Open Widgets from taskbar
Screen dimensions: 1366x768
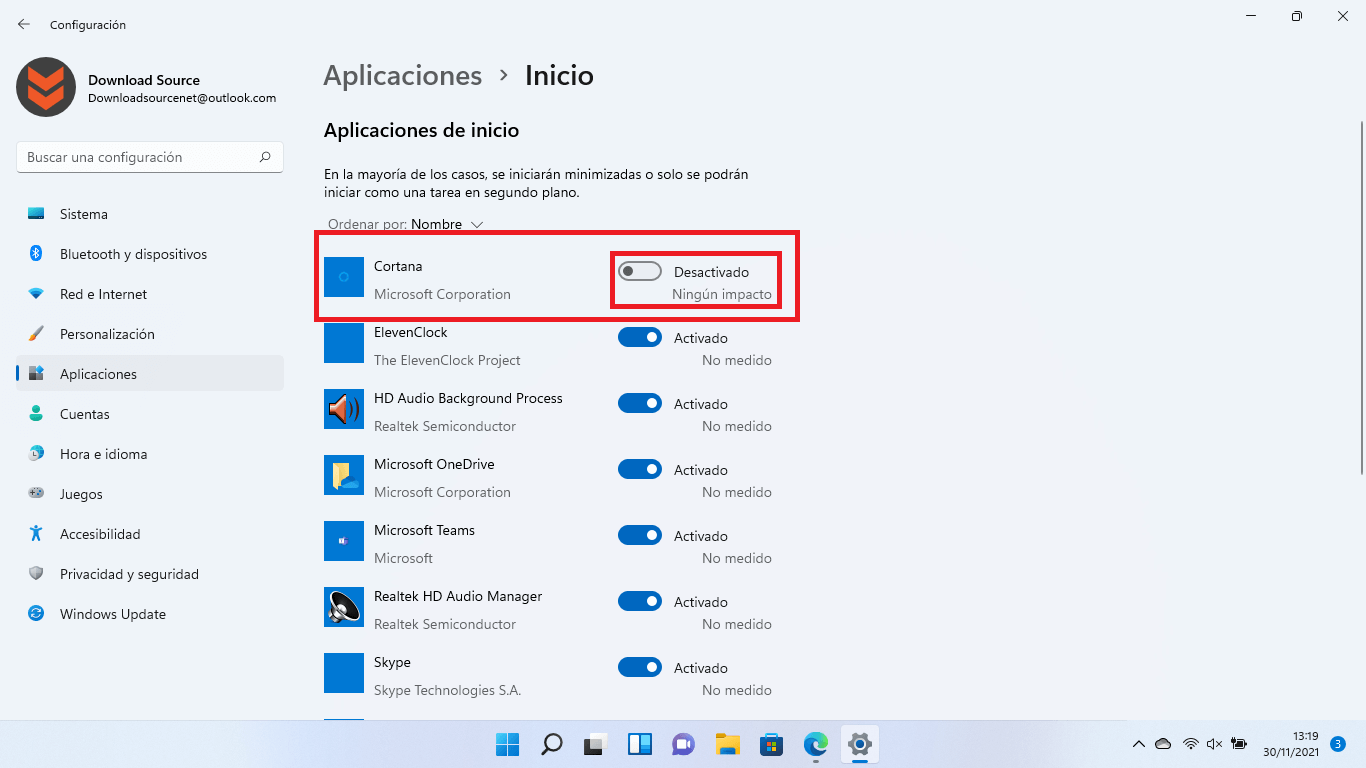point(640,744)
